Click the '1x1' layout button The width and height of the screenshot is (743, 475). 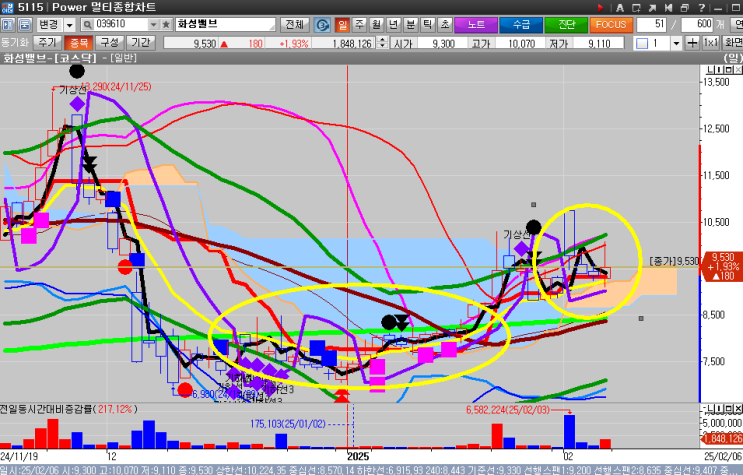pos(711,43)
